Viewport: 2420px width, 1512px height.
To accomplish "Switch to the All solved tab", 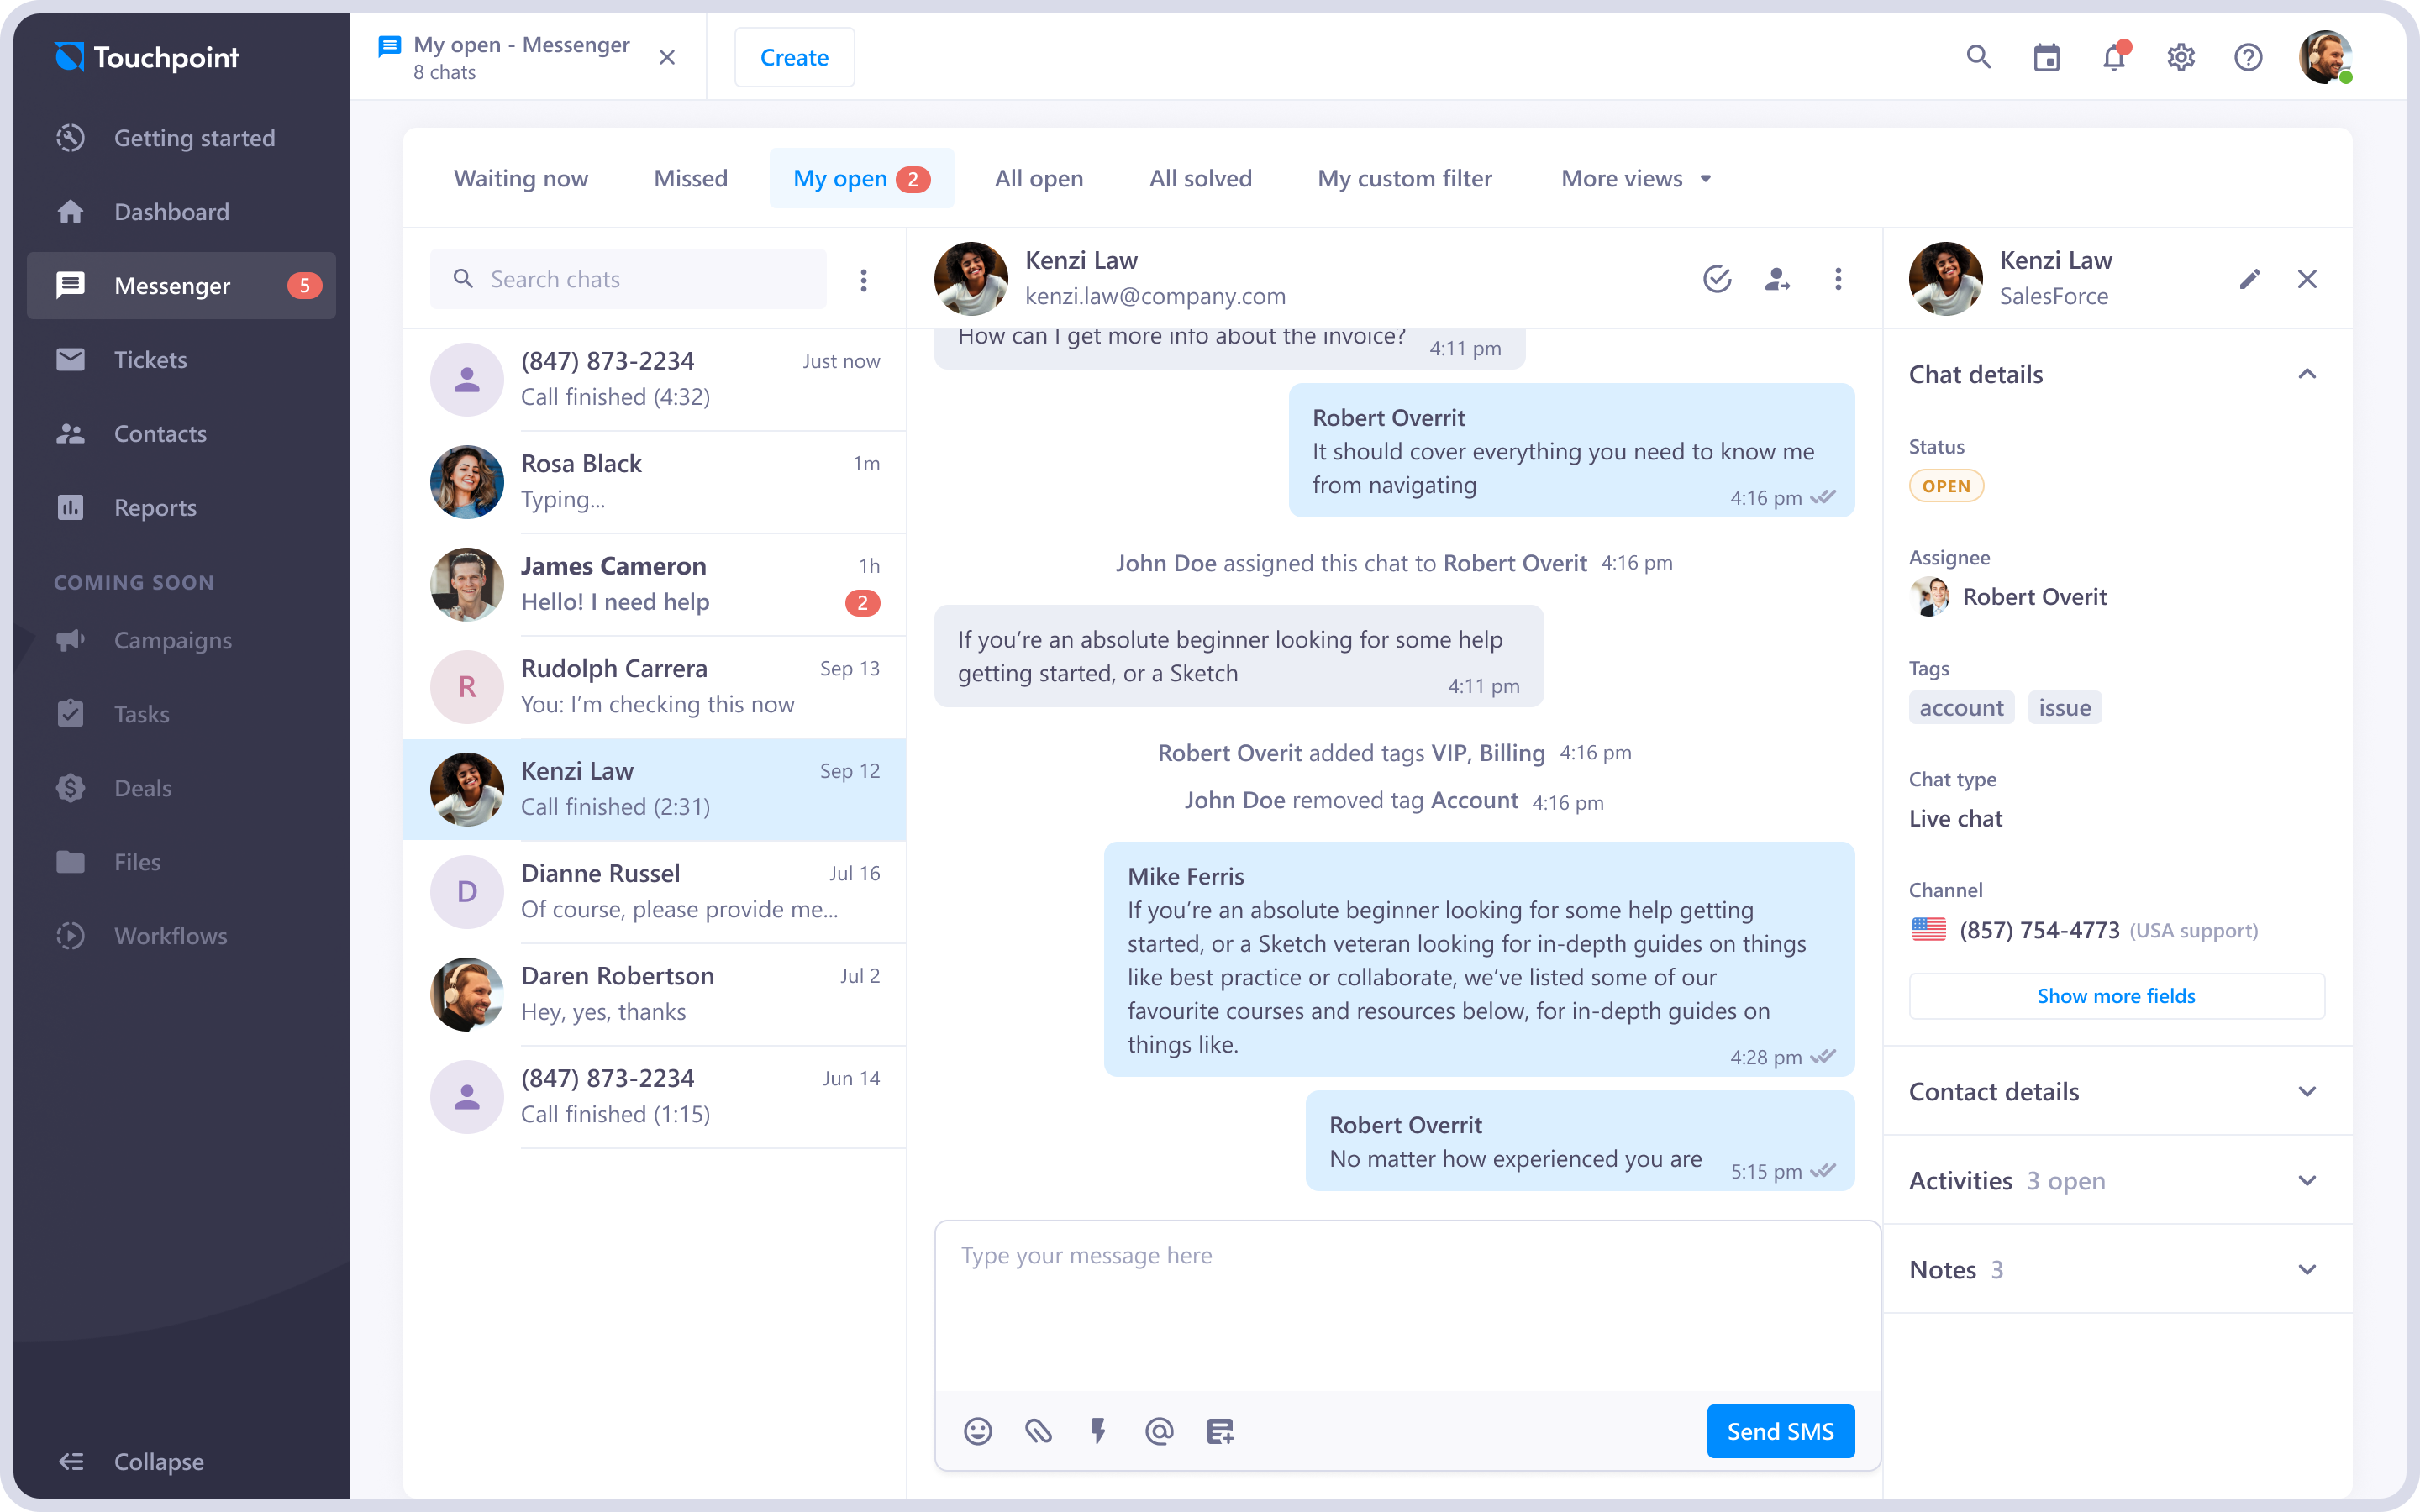I will click(x=1200, y=178).
